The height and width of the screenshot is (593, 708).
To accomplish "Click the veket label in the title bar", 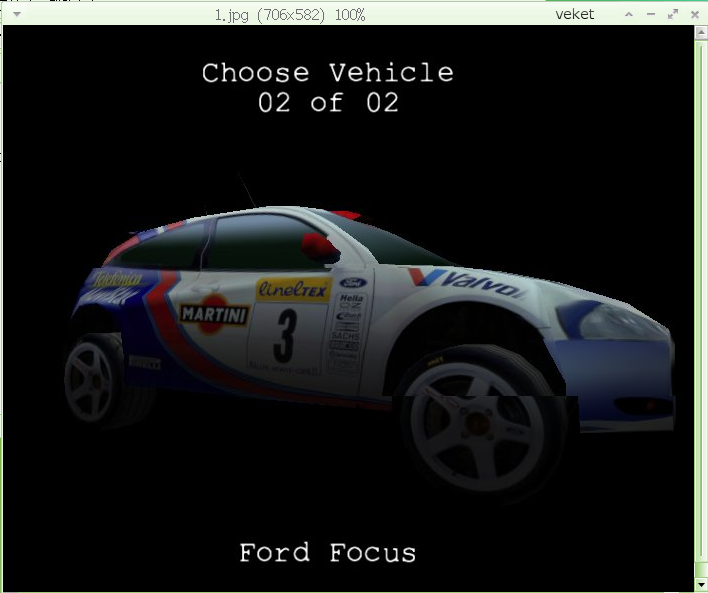I will pyautogui.click(x=575, y=14).
